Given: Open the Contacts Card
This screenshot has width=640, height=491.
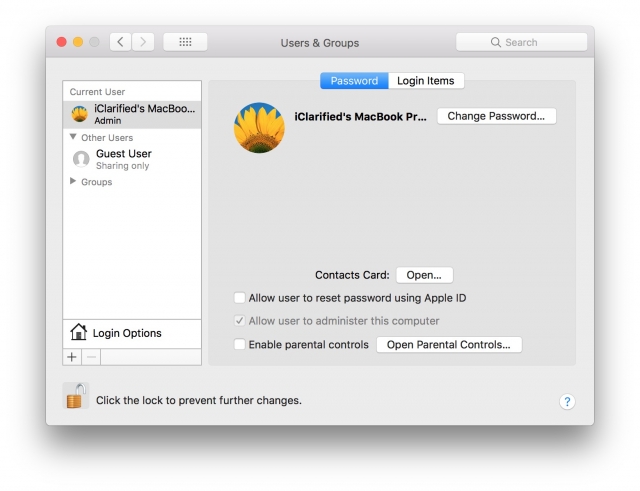Looking at the screenshot, I should pos(424,275).
